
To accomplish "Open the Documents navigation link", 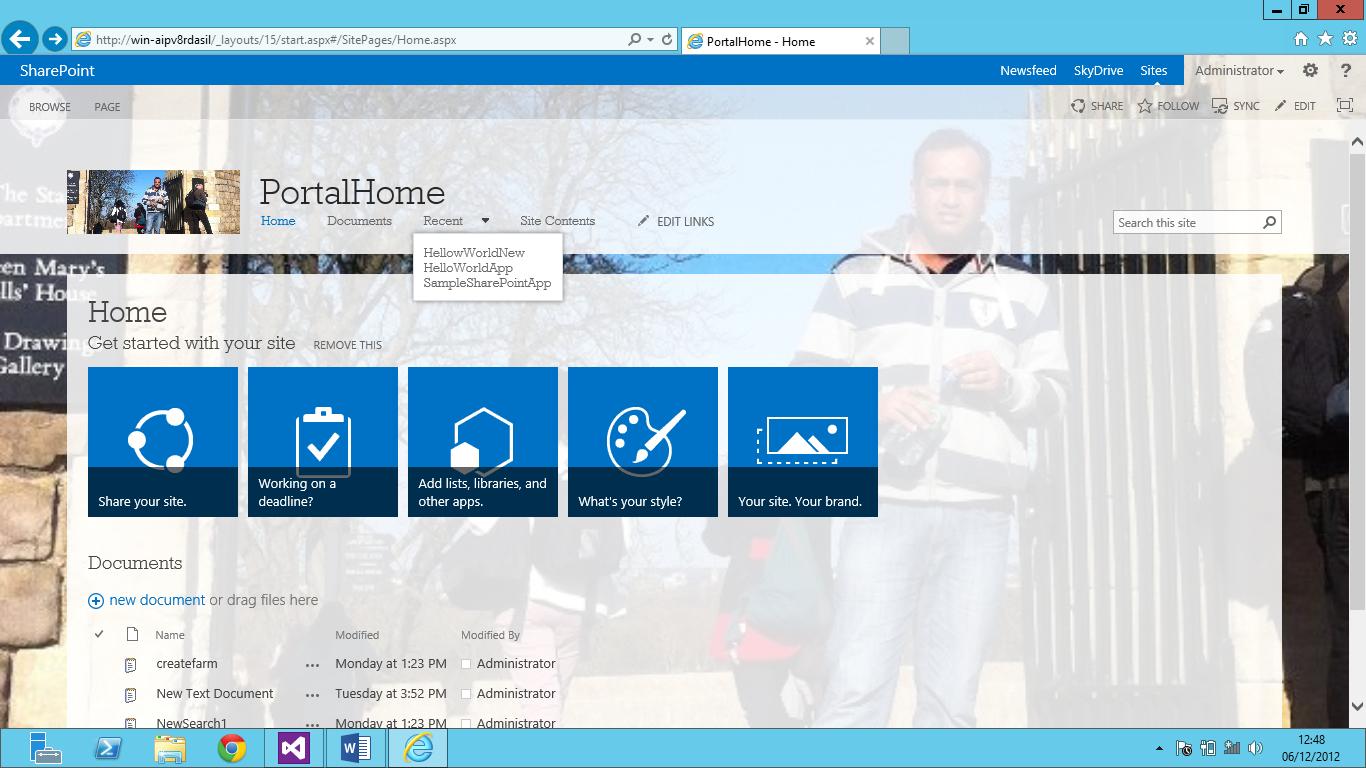I will [x=359, y=221].
